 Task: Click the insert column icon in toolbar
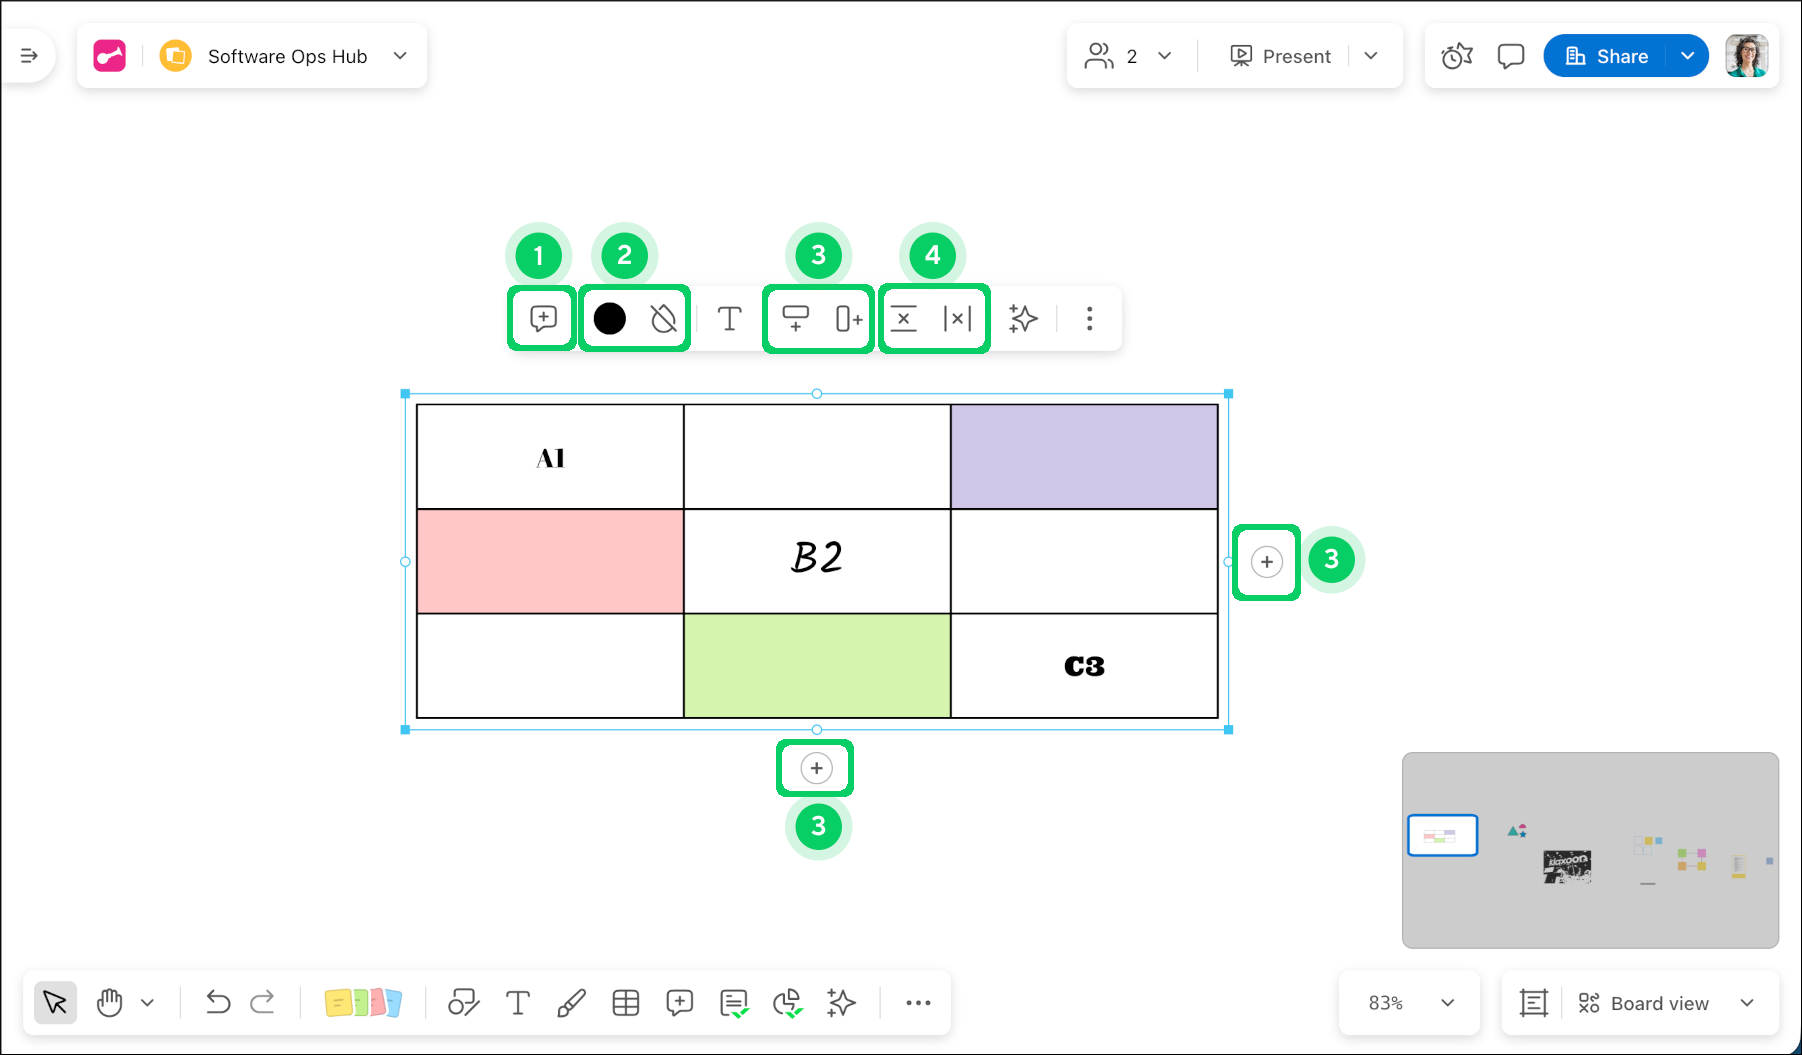pyautogui.click(x=848, y=319)
